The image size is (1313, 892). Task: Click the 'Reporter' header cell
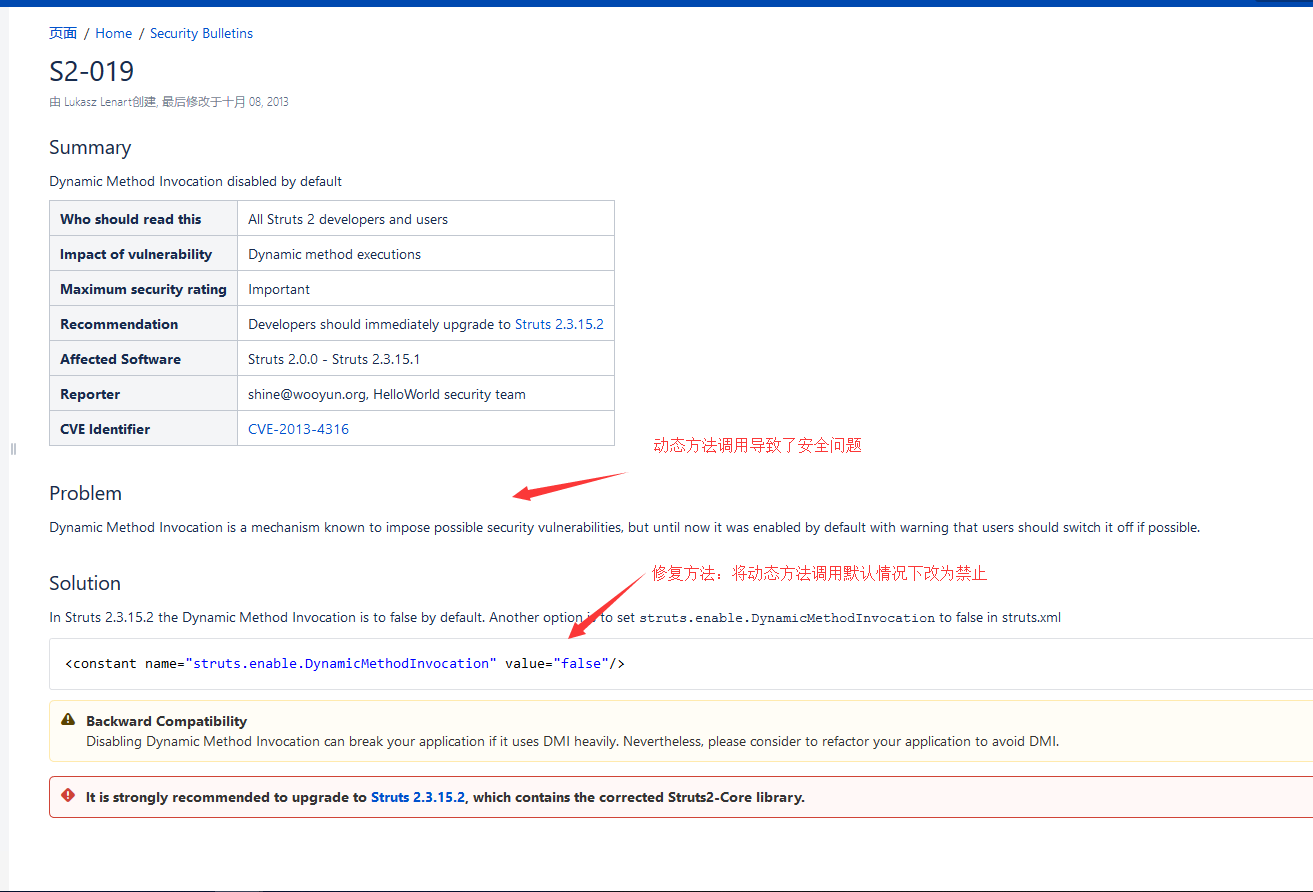tap(143, 394)
